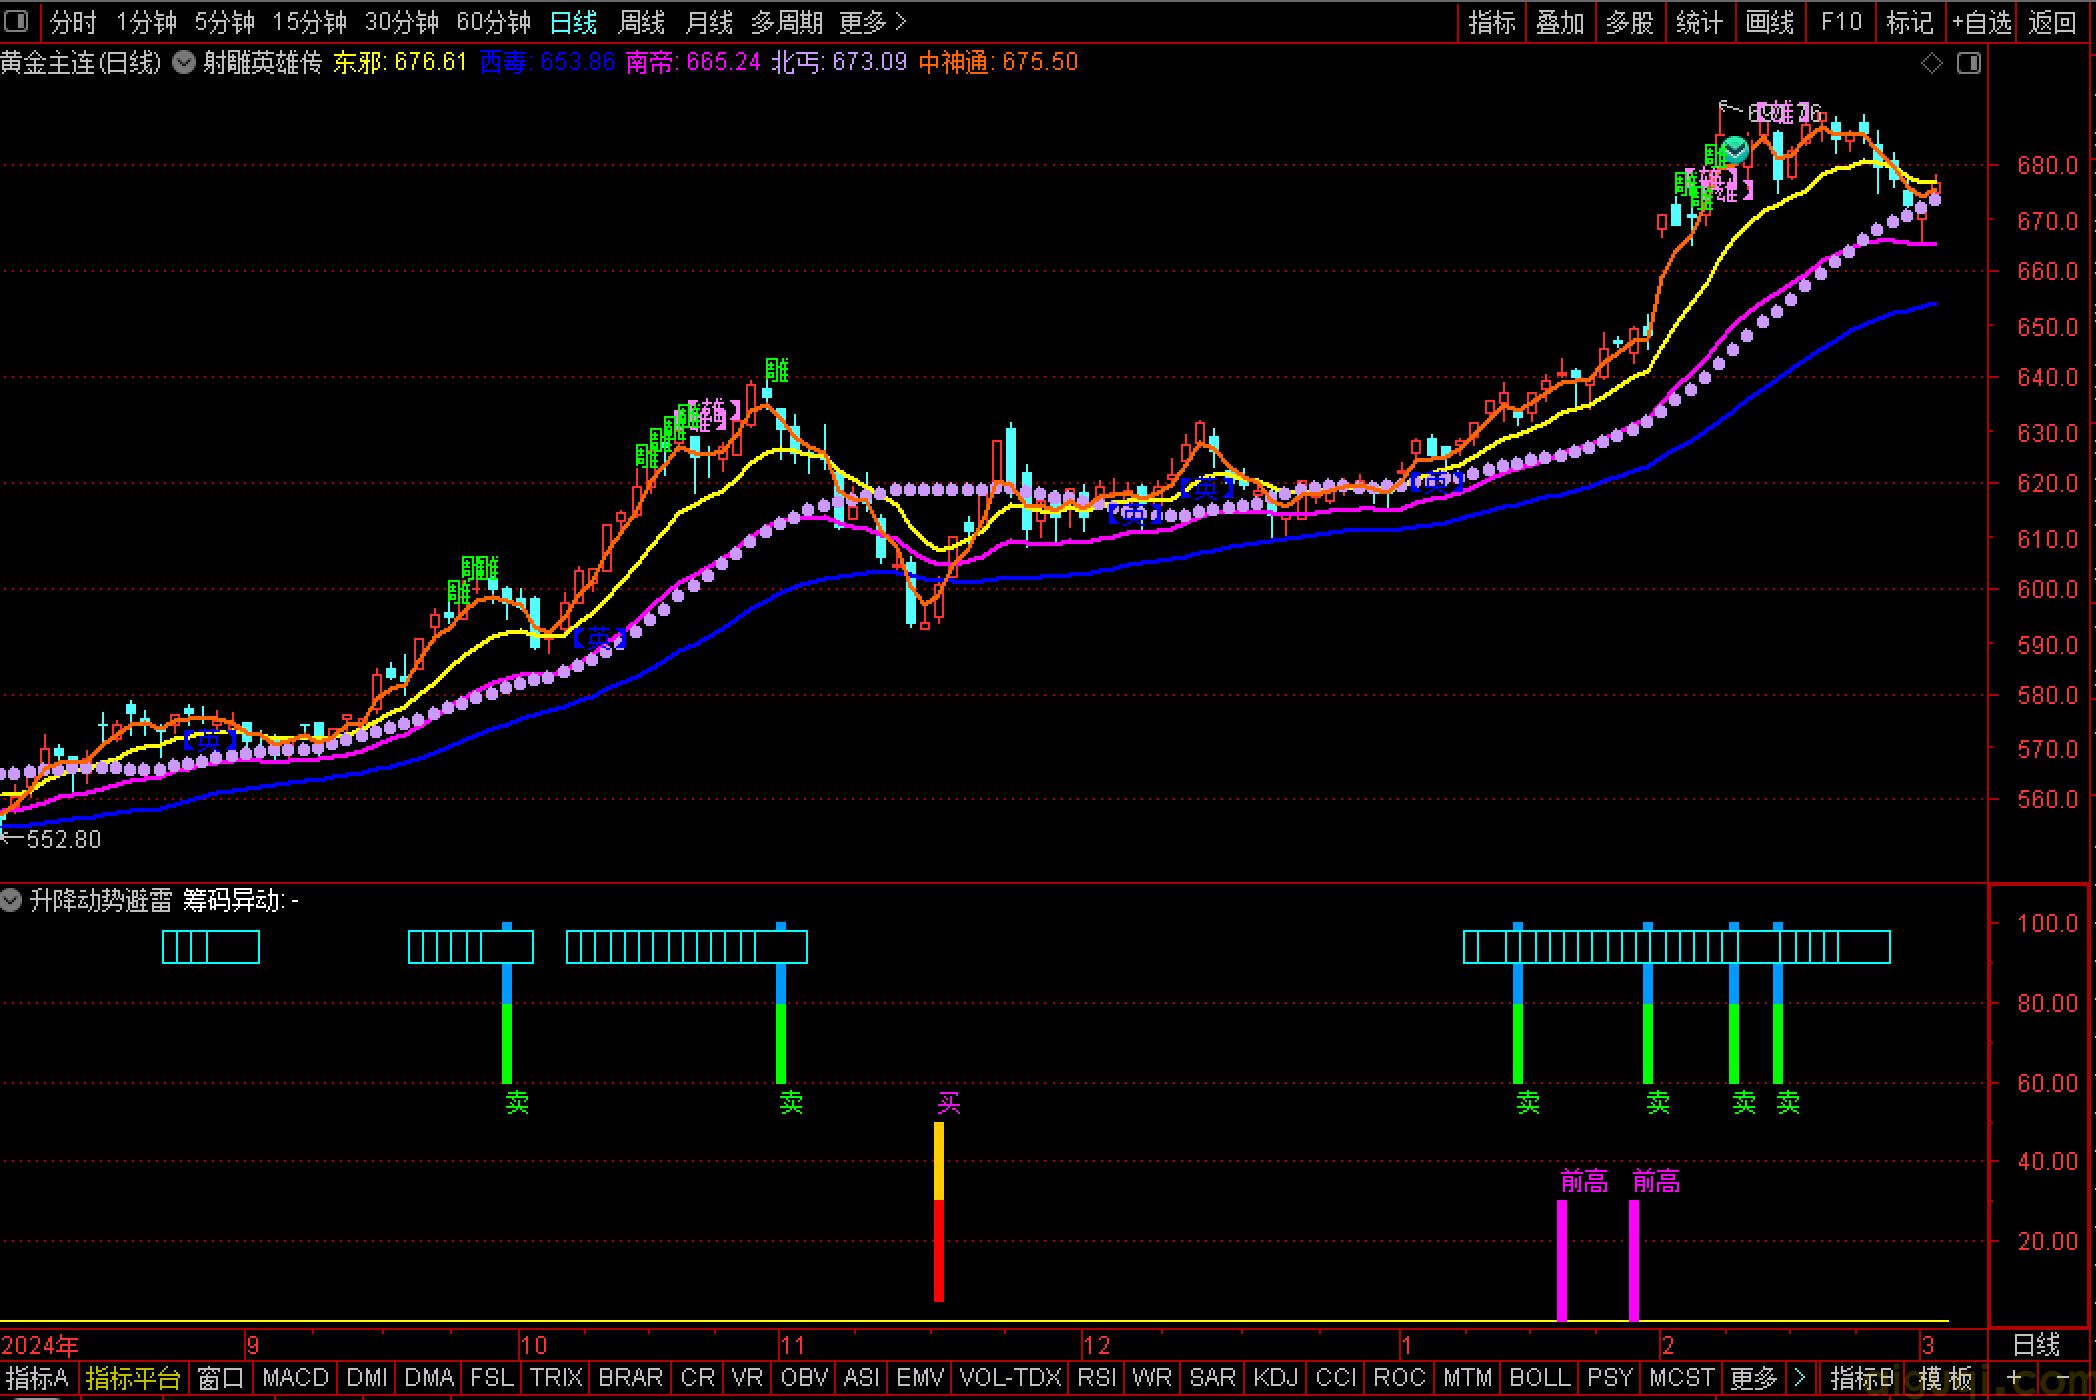Select the 日线 daily period

pyautogui.click(x=574, y=22)
